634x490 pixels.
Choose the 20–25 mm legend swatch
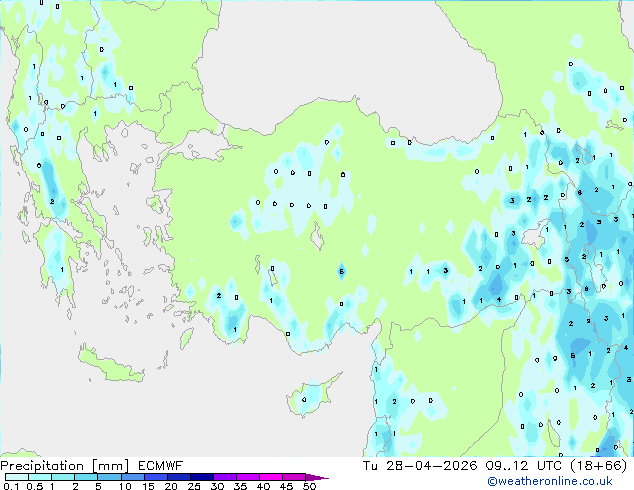point(178,477)
